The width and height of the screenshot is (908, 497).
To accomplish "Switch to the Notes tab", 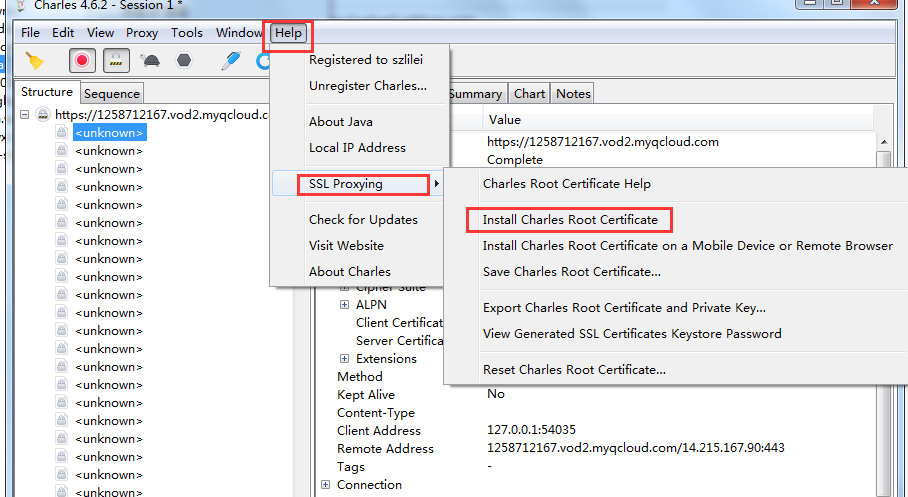I will 573,93.
